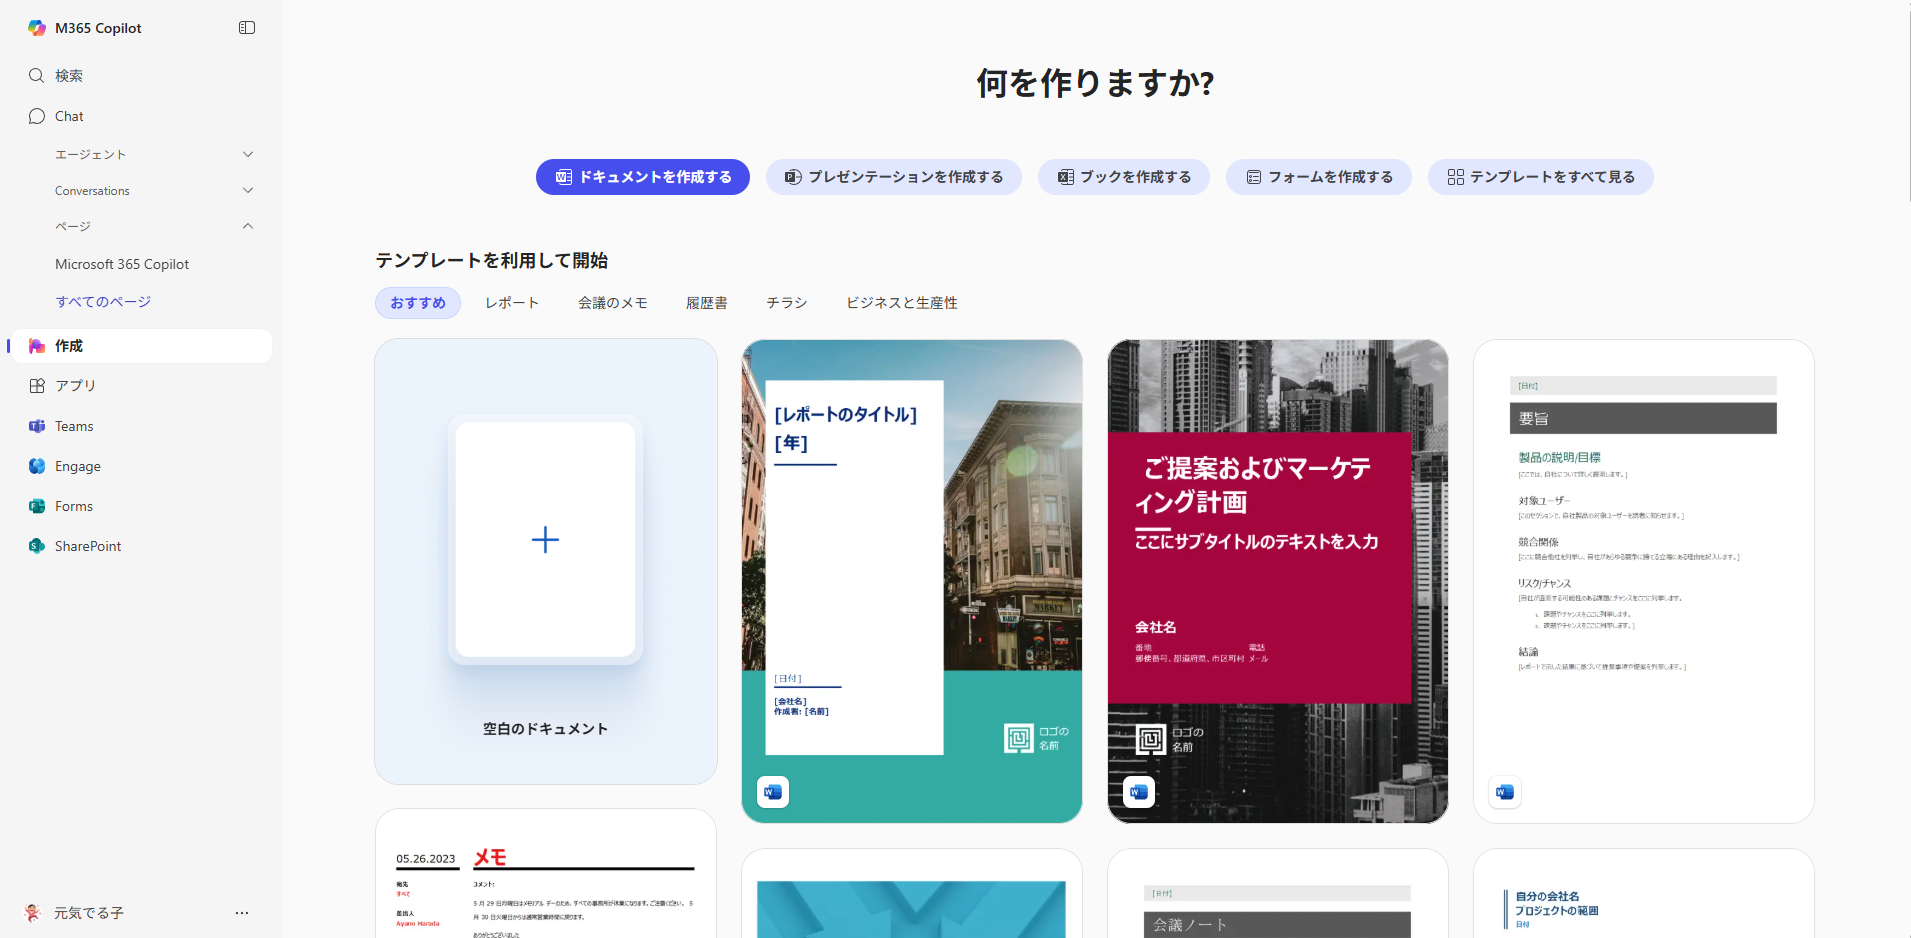Click ブックを作成する button

point(1124,177)
